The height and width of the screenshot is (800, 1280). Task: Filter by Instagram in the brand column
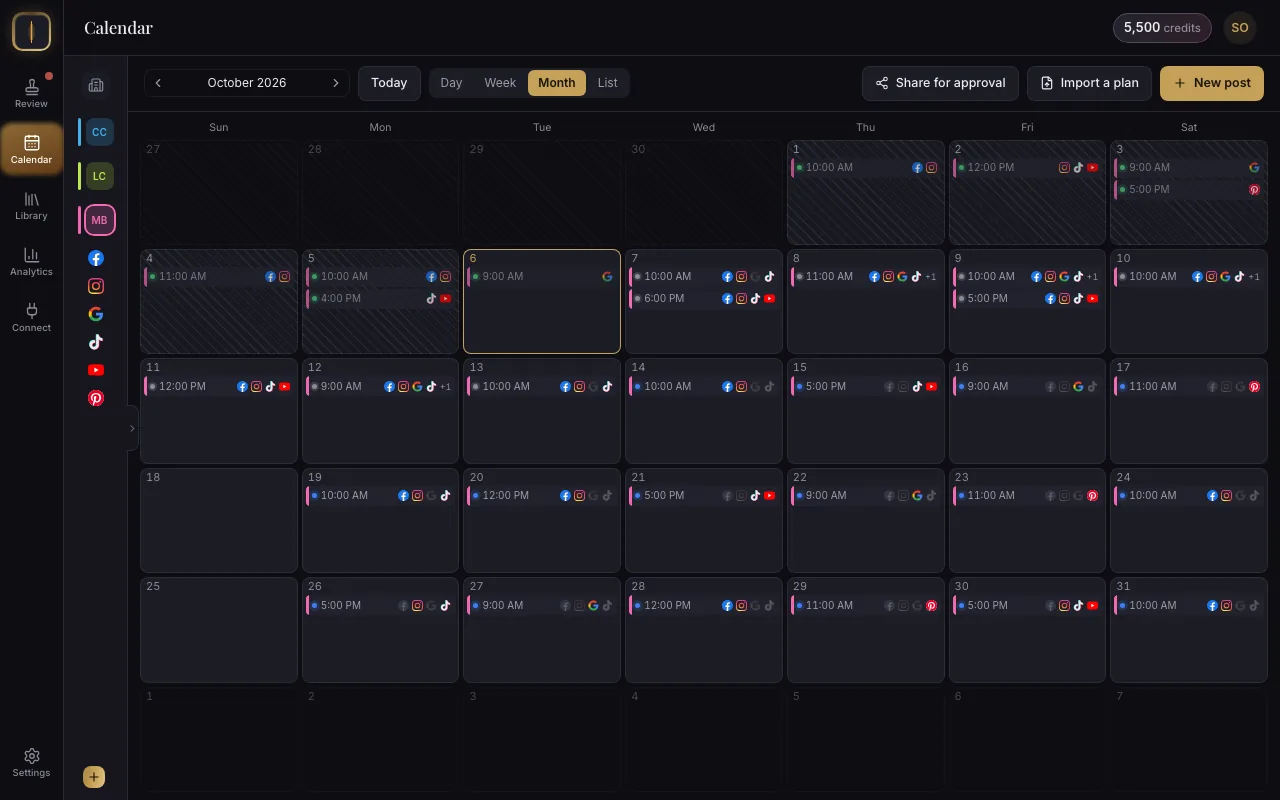[96, 286]
